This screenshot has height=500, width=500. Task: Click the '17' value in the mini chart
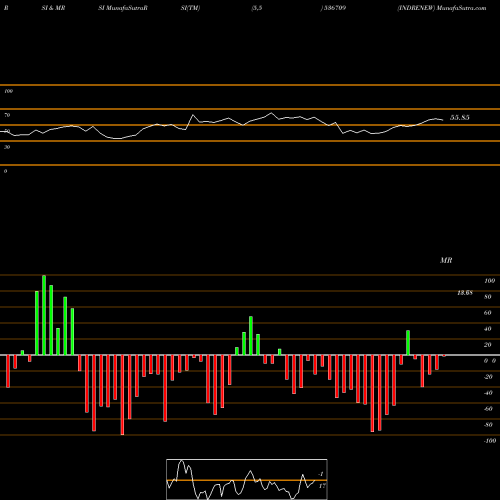[322, 486]
